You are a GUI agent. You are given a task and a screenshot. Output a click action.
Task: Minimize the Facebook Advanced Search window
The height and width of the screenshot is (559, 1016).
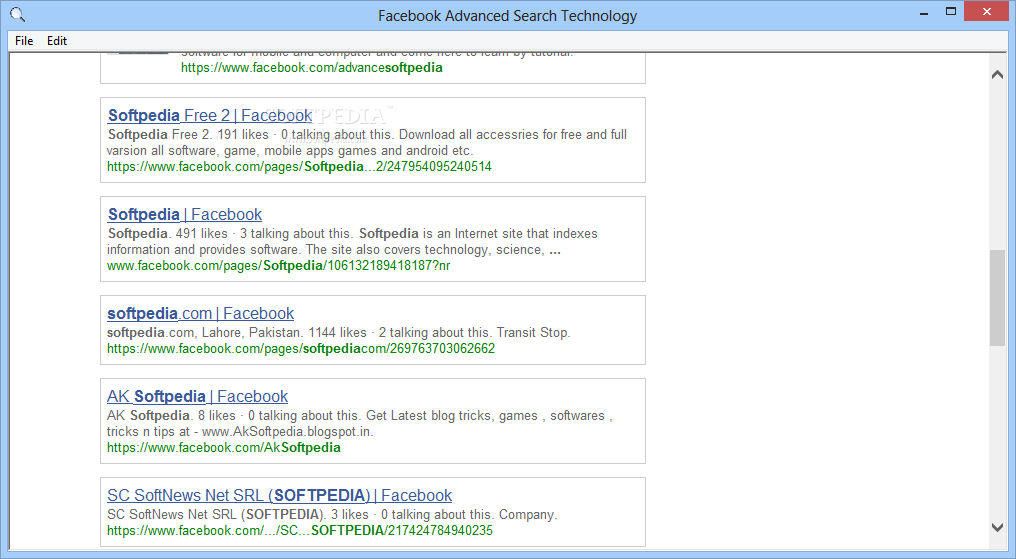pyautogui.click(x=924, y=13)
